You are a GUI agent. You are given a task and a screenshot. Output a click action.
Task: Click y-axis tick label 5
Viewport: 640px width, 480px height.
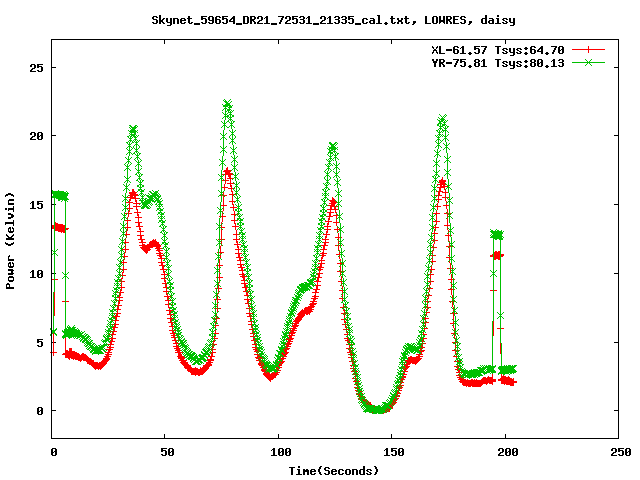(40, 343)
